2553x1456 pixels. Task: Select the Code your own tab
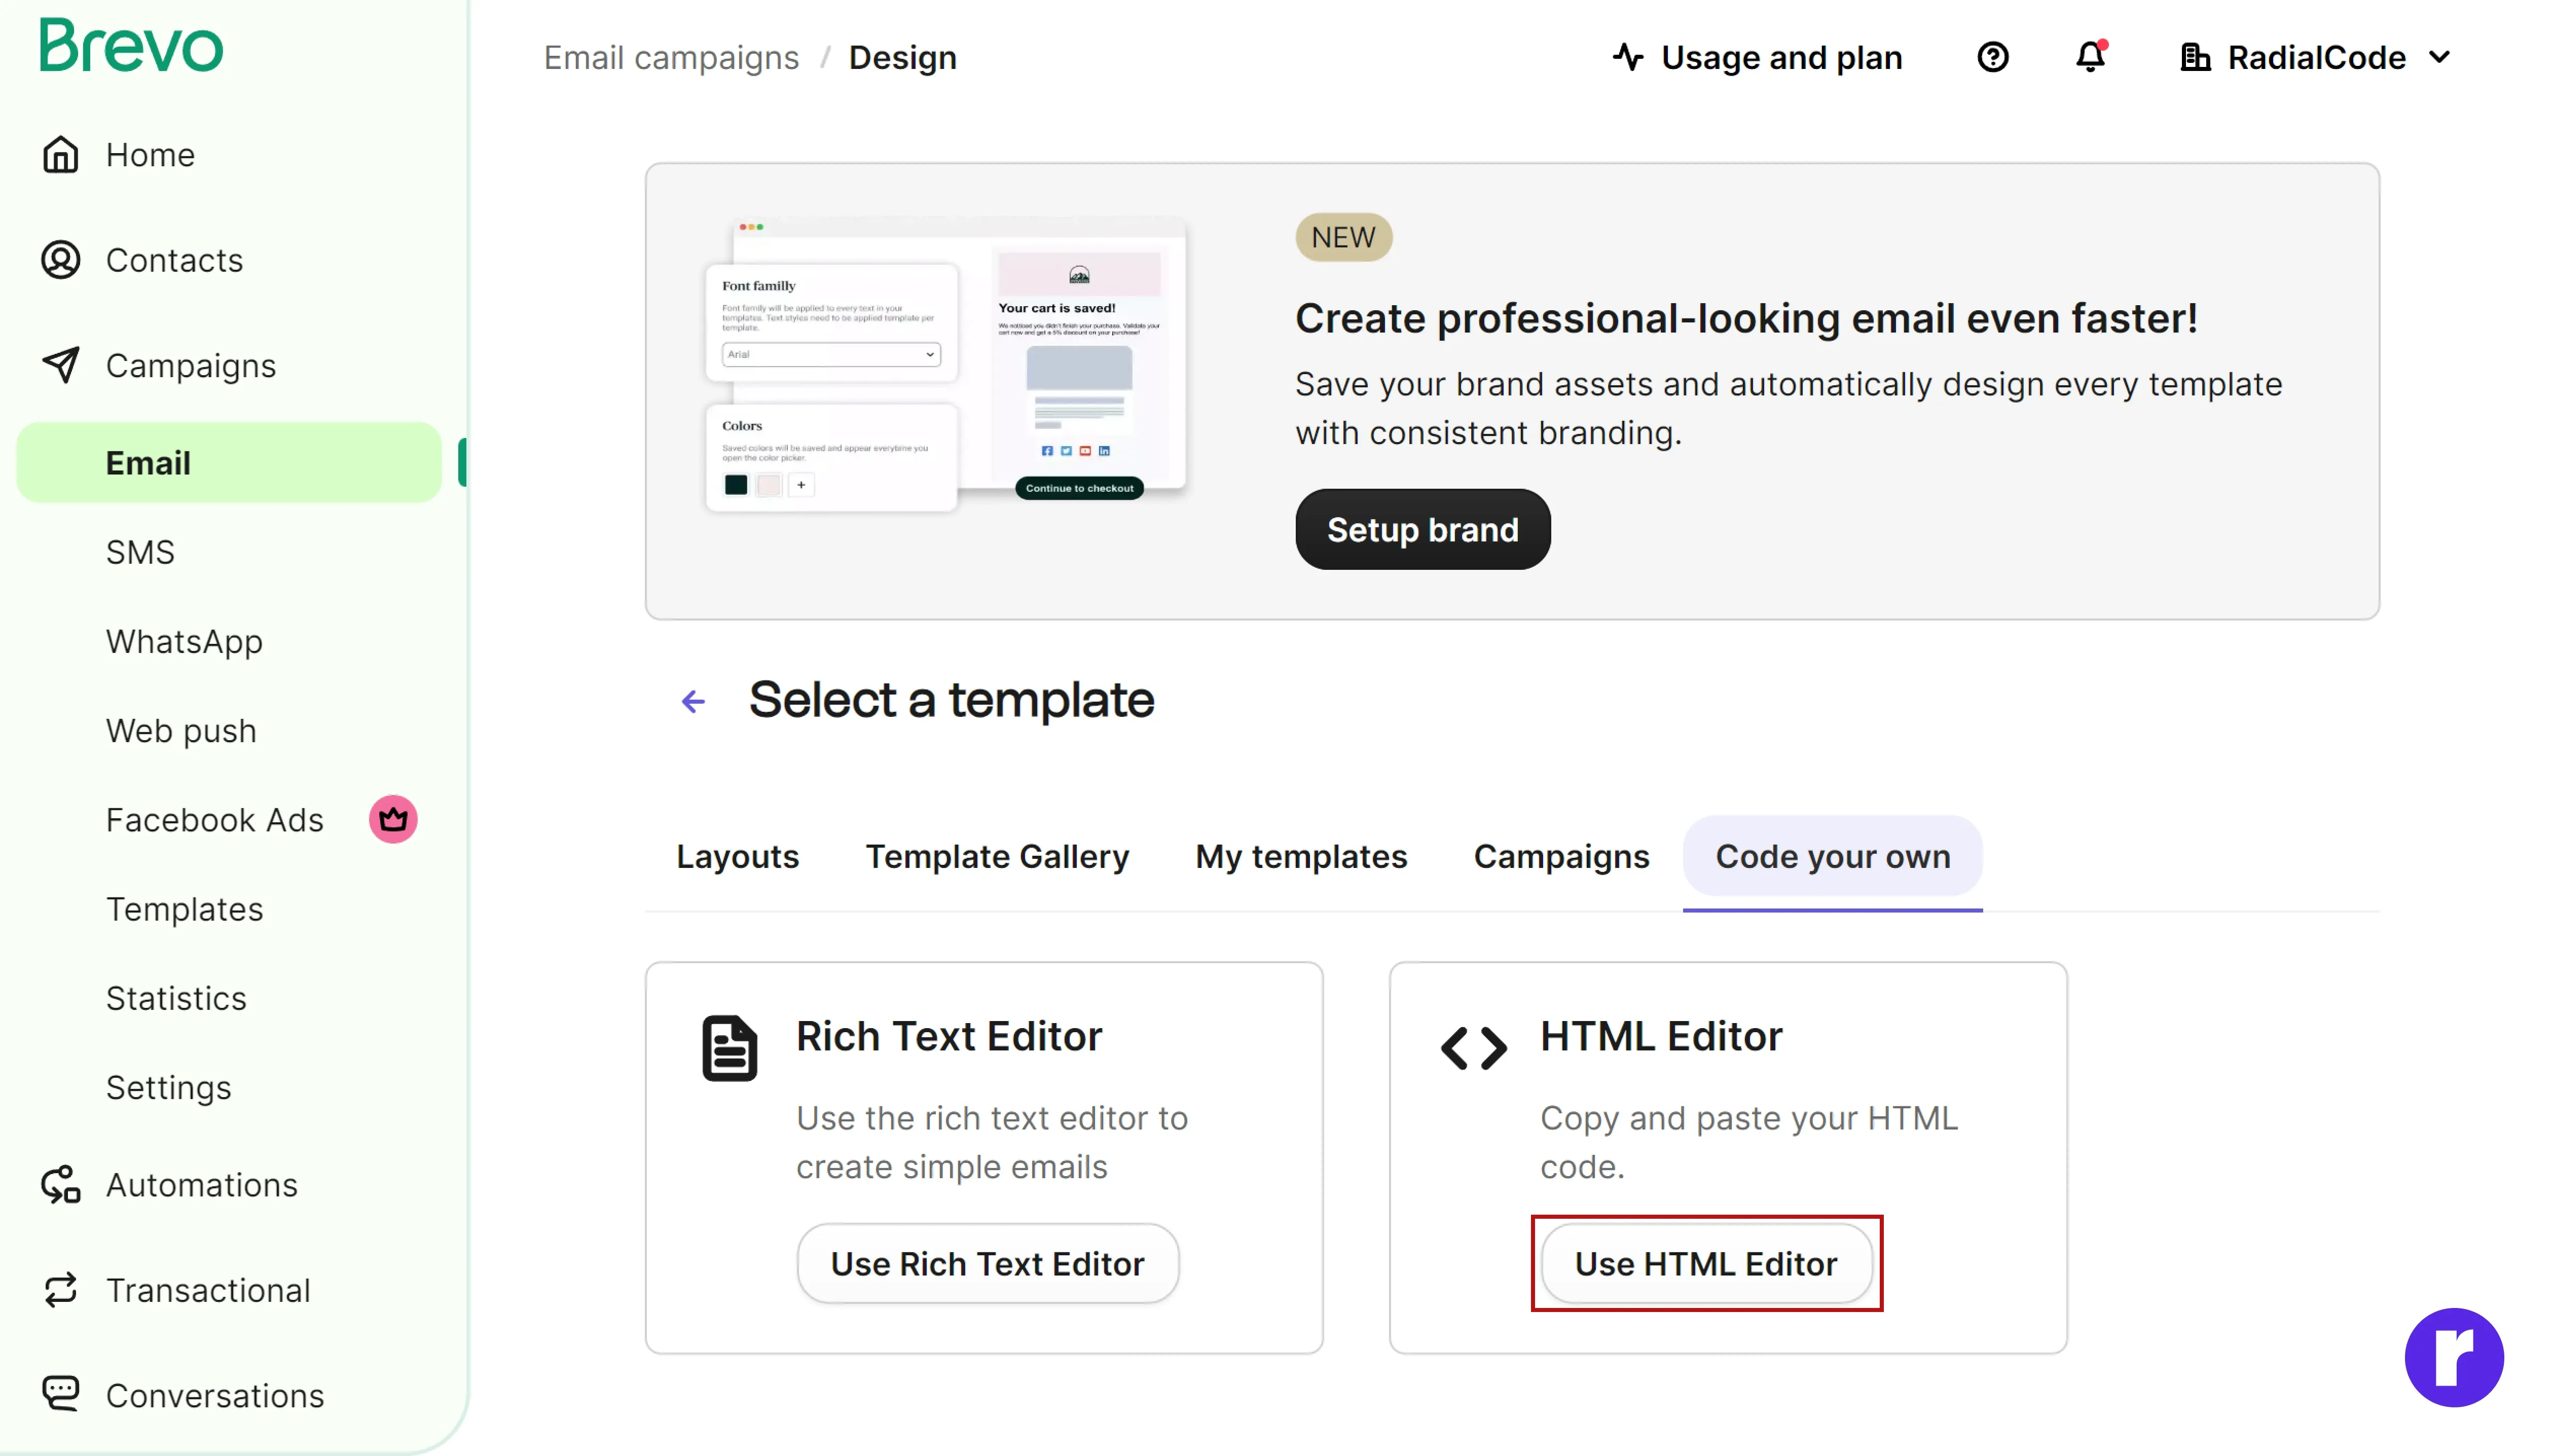1832,856
